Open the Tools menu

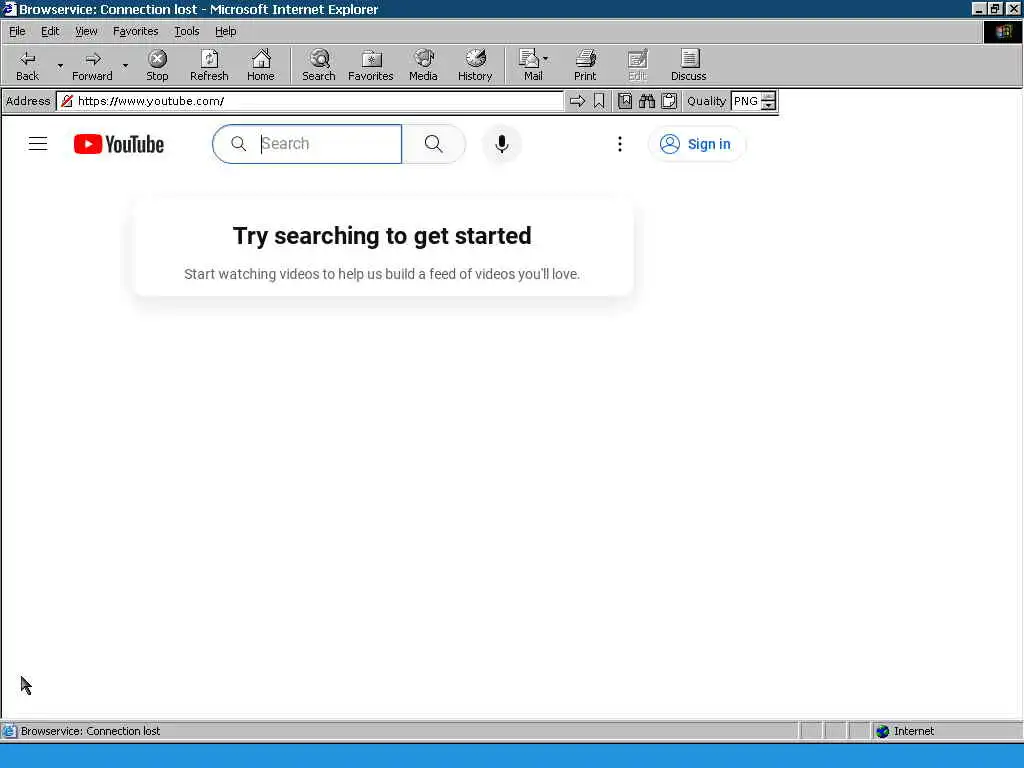coord(187,31)
